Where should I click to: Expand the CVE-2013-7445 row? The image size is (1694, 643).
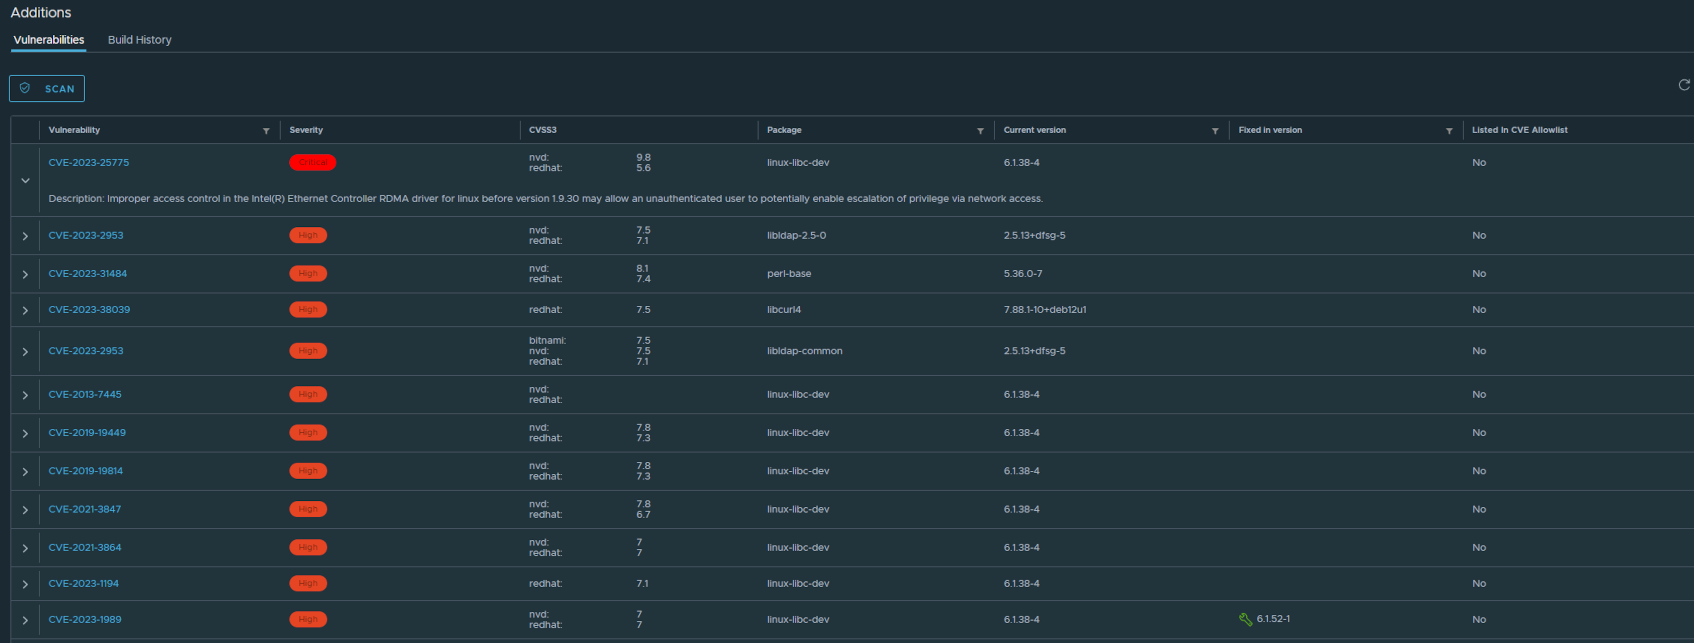pos(25,395)
